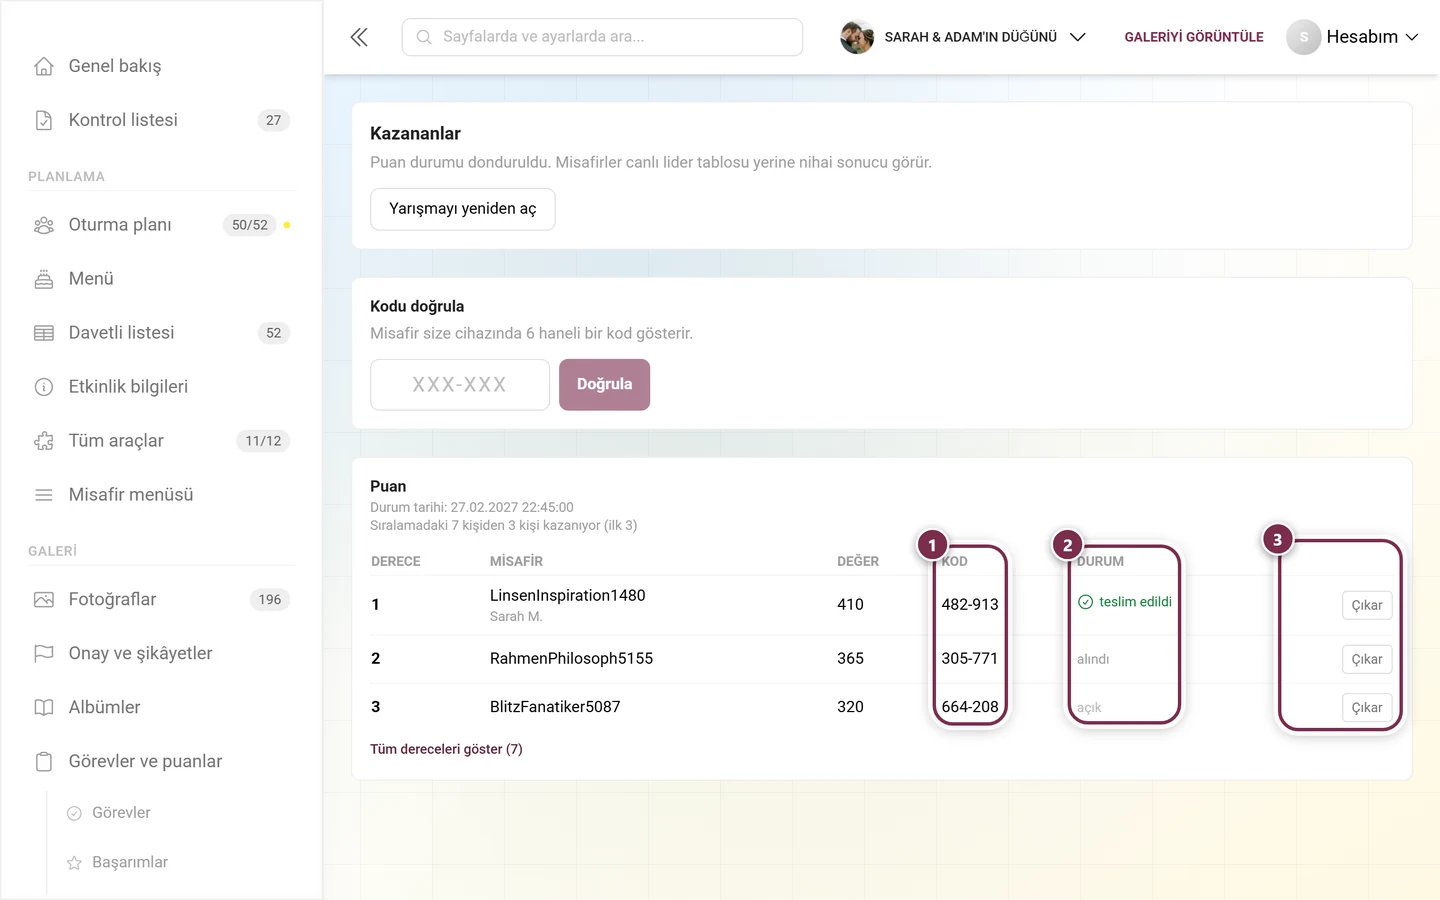The image size is (1440, 900).
Task: Click the search magnifier icon
Action: click(424, 37)
